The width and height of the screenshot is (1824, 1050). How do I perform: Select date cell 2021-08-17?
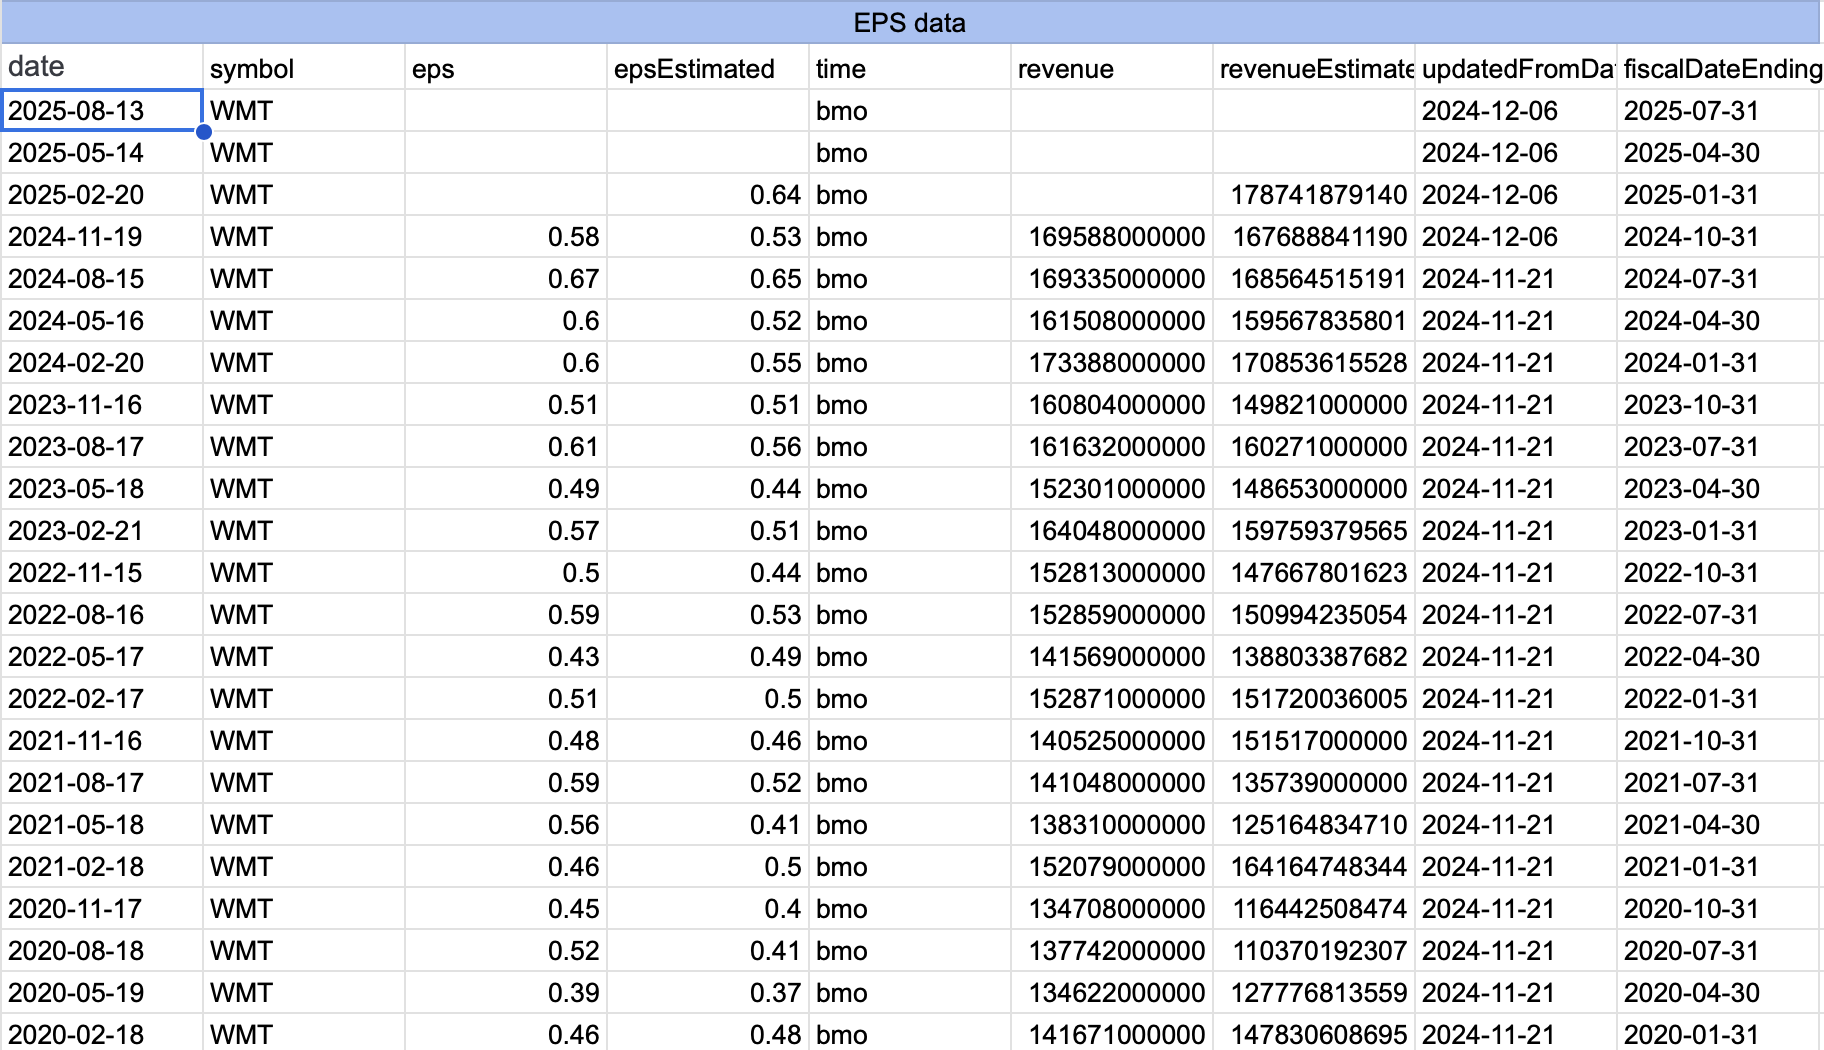[x=102, y=782]
